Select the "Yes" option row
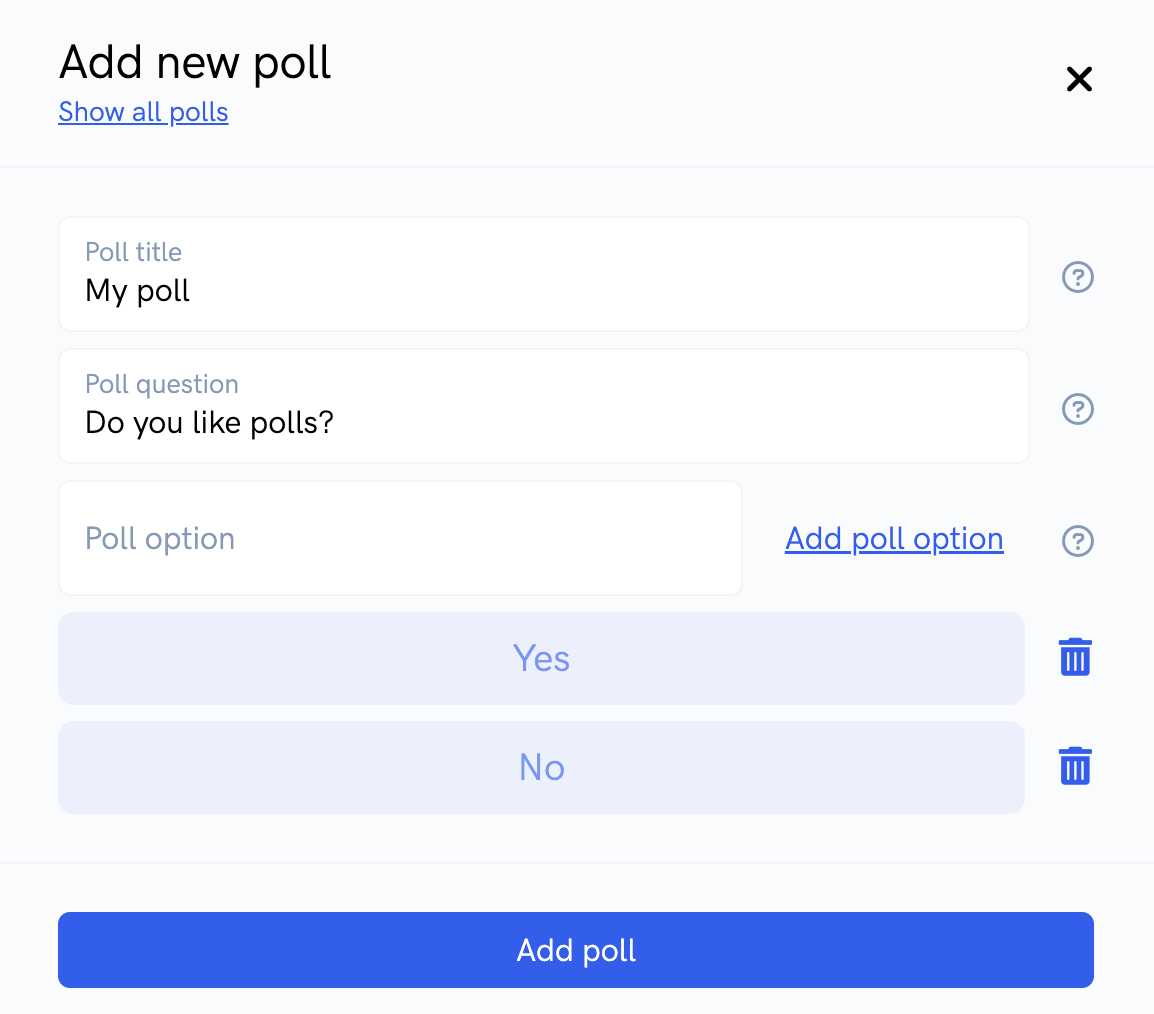Screen dimensions: 1154x1014 542,658
